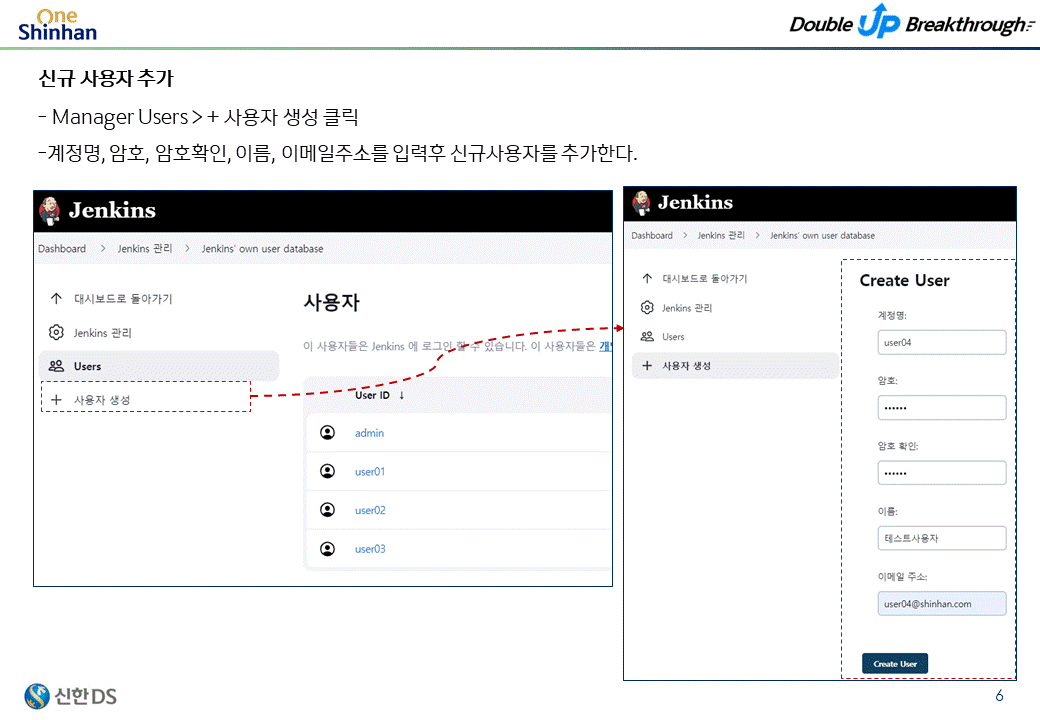The width and height of the screenshot is (1040, 720).
Task: Click plus icon beside 사용자 생성 in right window
Action: pos(647,365)
